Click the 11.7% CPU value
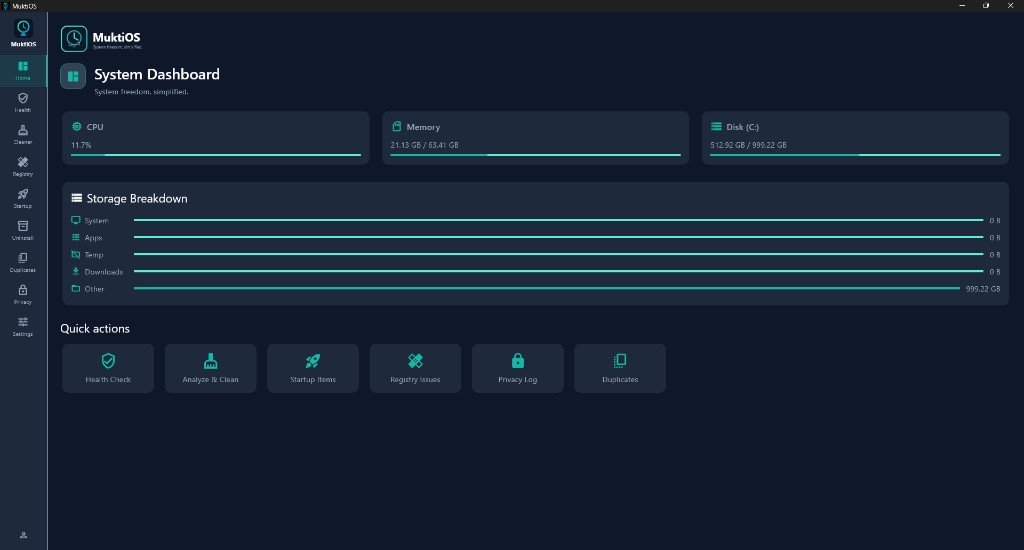 81,145
